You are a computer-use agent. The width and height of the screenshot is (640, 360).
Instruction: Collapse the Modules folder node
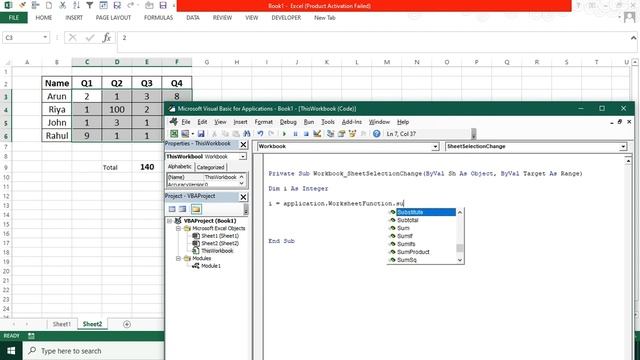click(178, 258)
